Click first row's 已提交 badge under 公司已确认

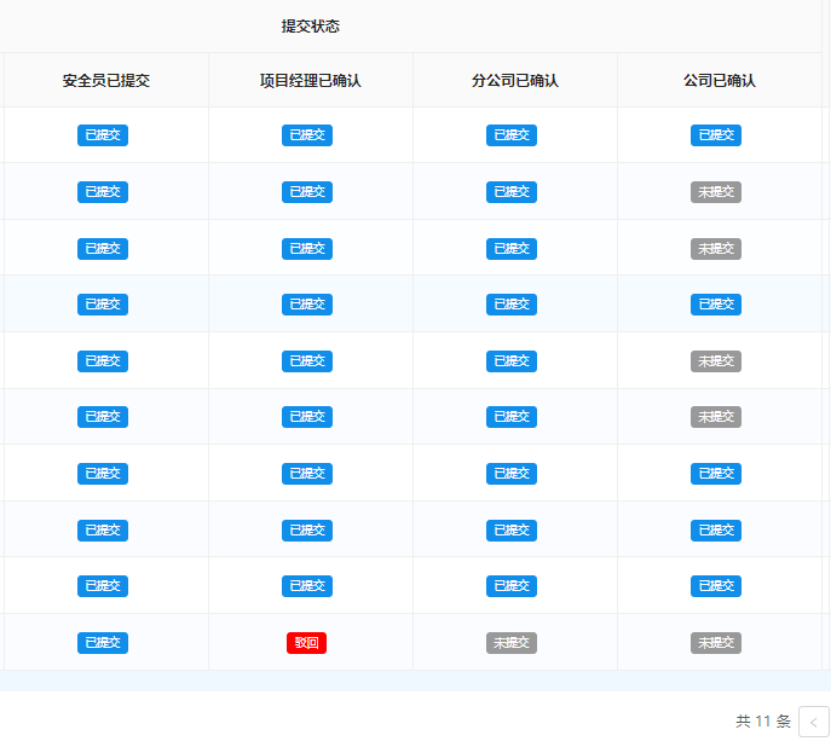click(x=715, y=135)
